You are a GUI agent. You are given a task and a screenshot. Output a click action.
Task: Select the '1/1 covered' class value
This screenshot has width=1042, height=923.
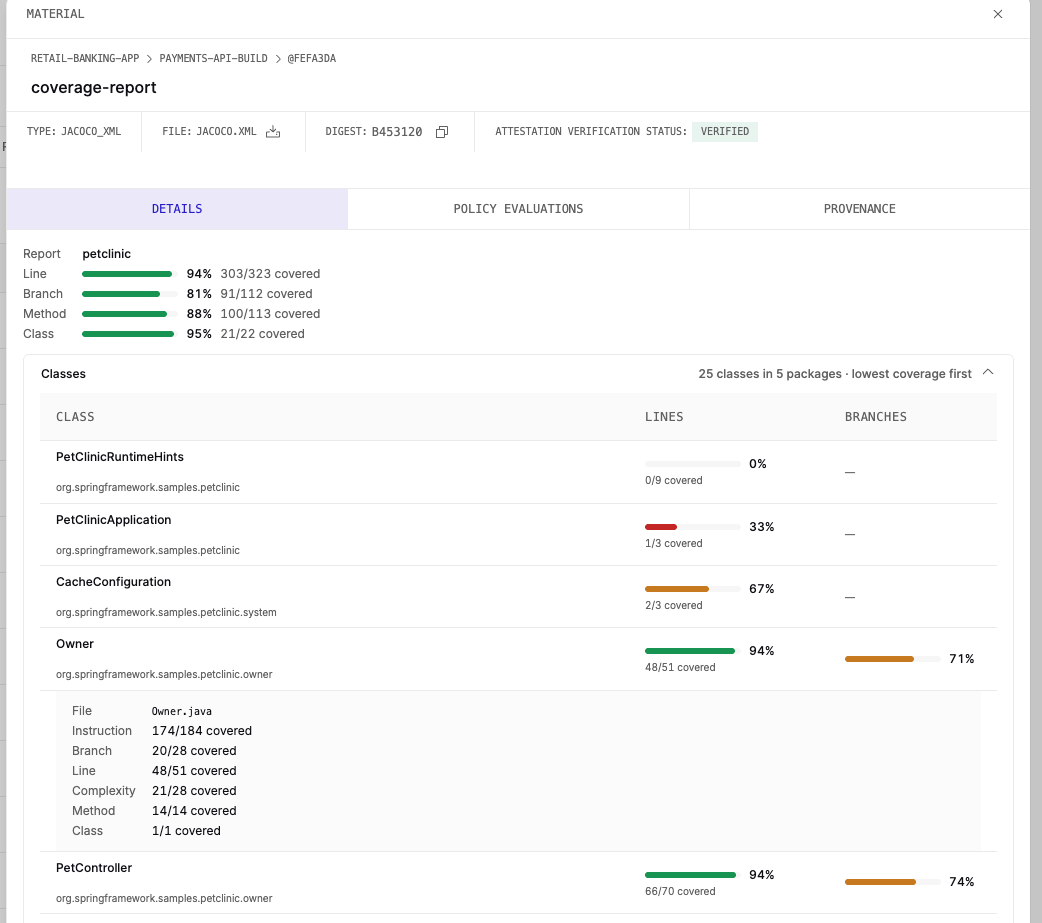point(186,831)
